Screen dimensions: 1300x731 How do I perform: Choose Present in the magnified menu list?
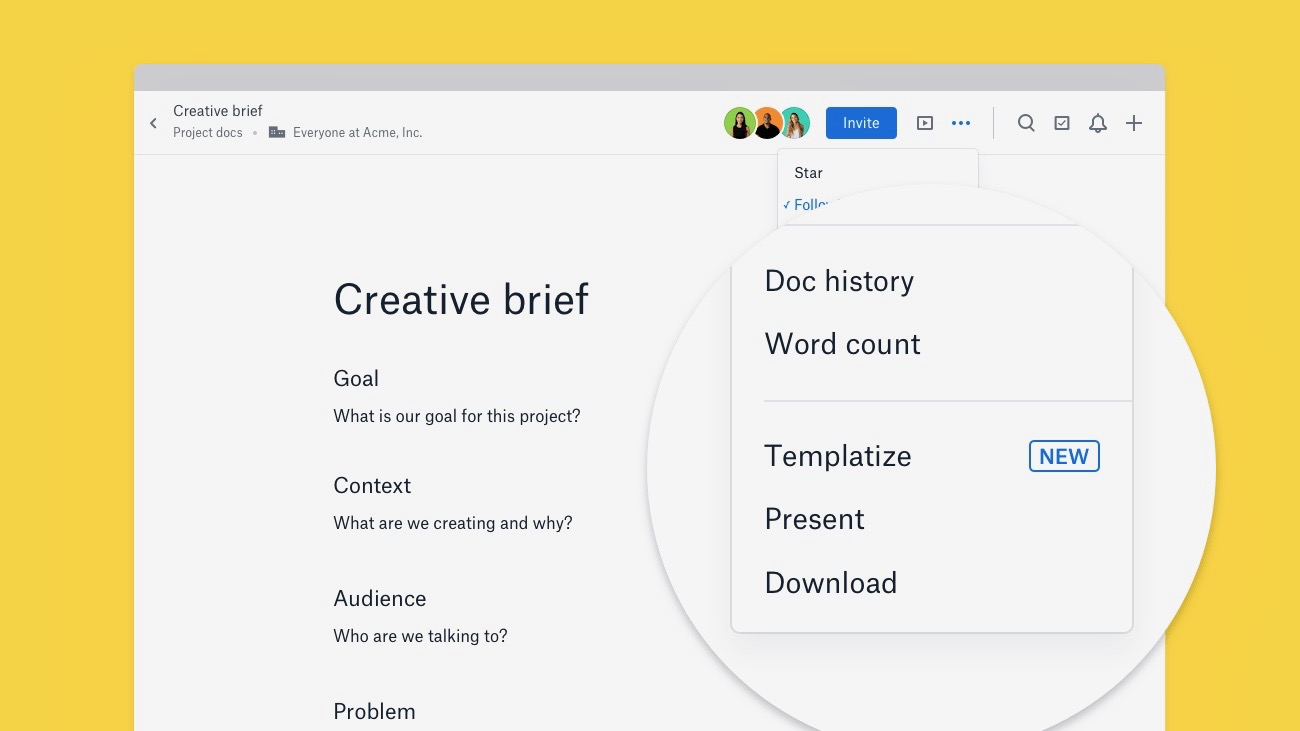click(814, 520)
